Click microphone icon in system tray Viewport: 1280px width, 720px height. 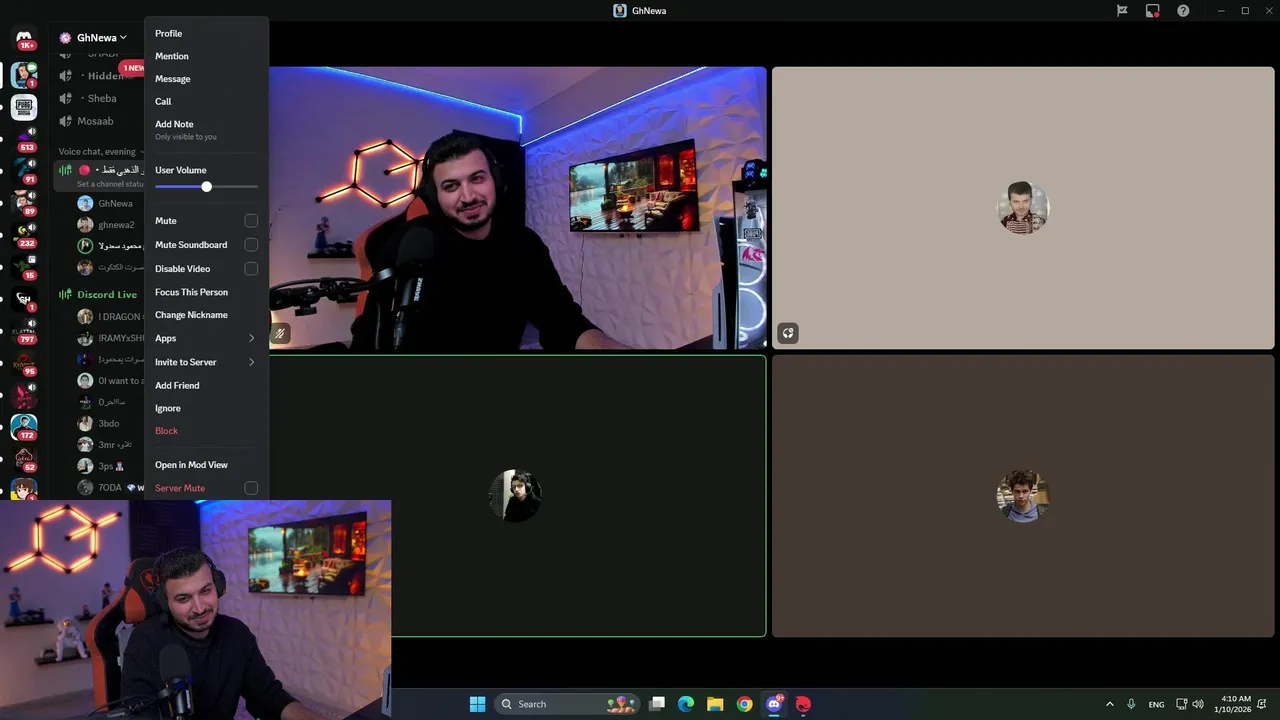[1131, 704]
